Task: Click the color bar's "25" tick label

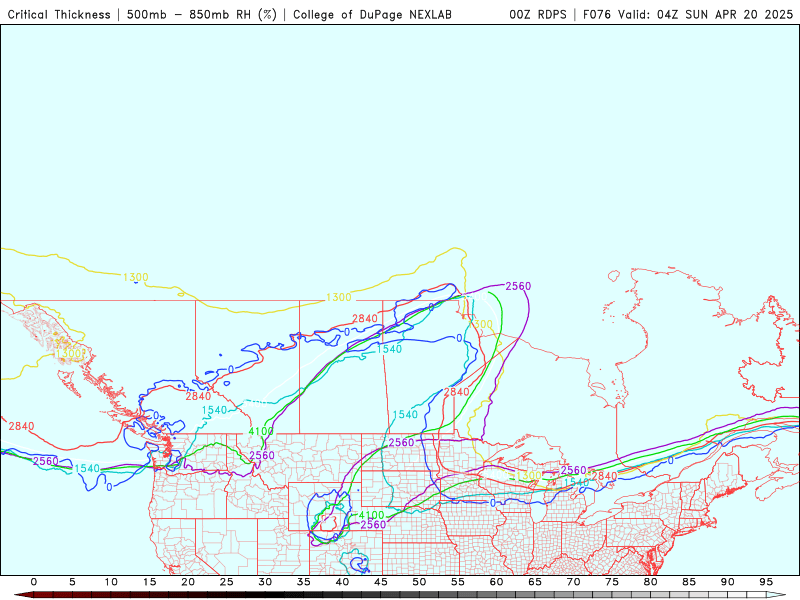Action: tap(227, 582)
